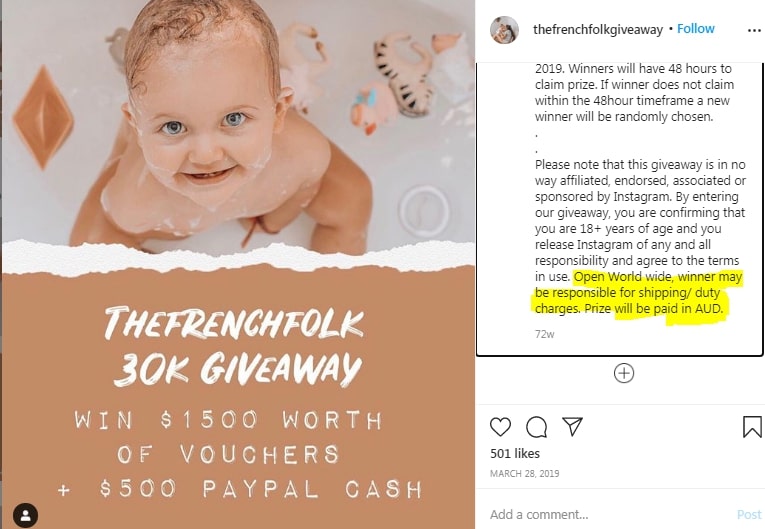The image size is (765, 529).
Task: Share post with paper plane icon
Action: click(x=572, y=427)
